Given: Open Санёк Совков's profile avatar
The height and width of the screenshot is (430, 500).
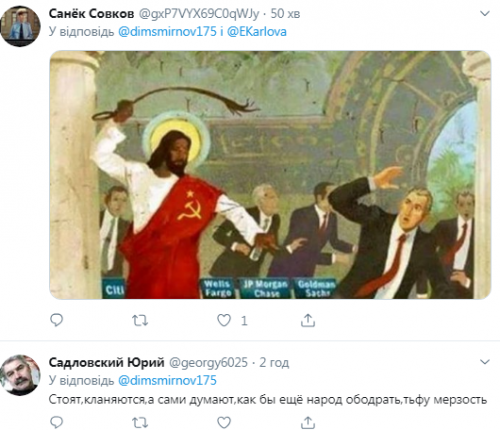Looking at the screenshot, I should [x=20, y=26].
